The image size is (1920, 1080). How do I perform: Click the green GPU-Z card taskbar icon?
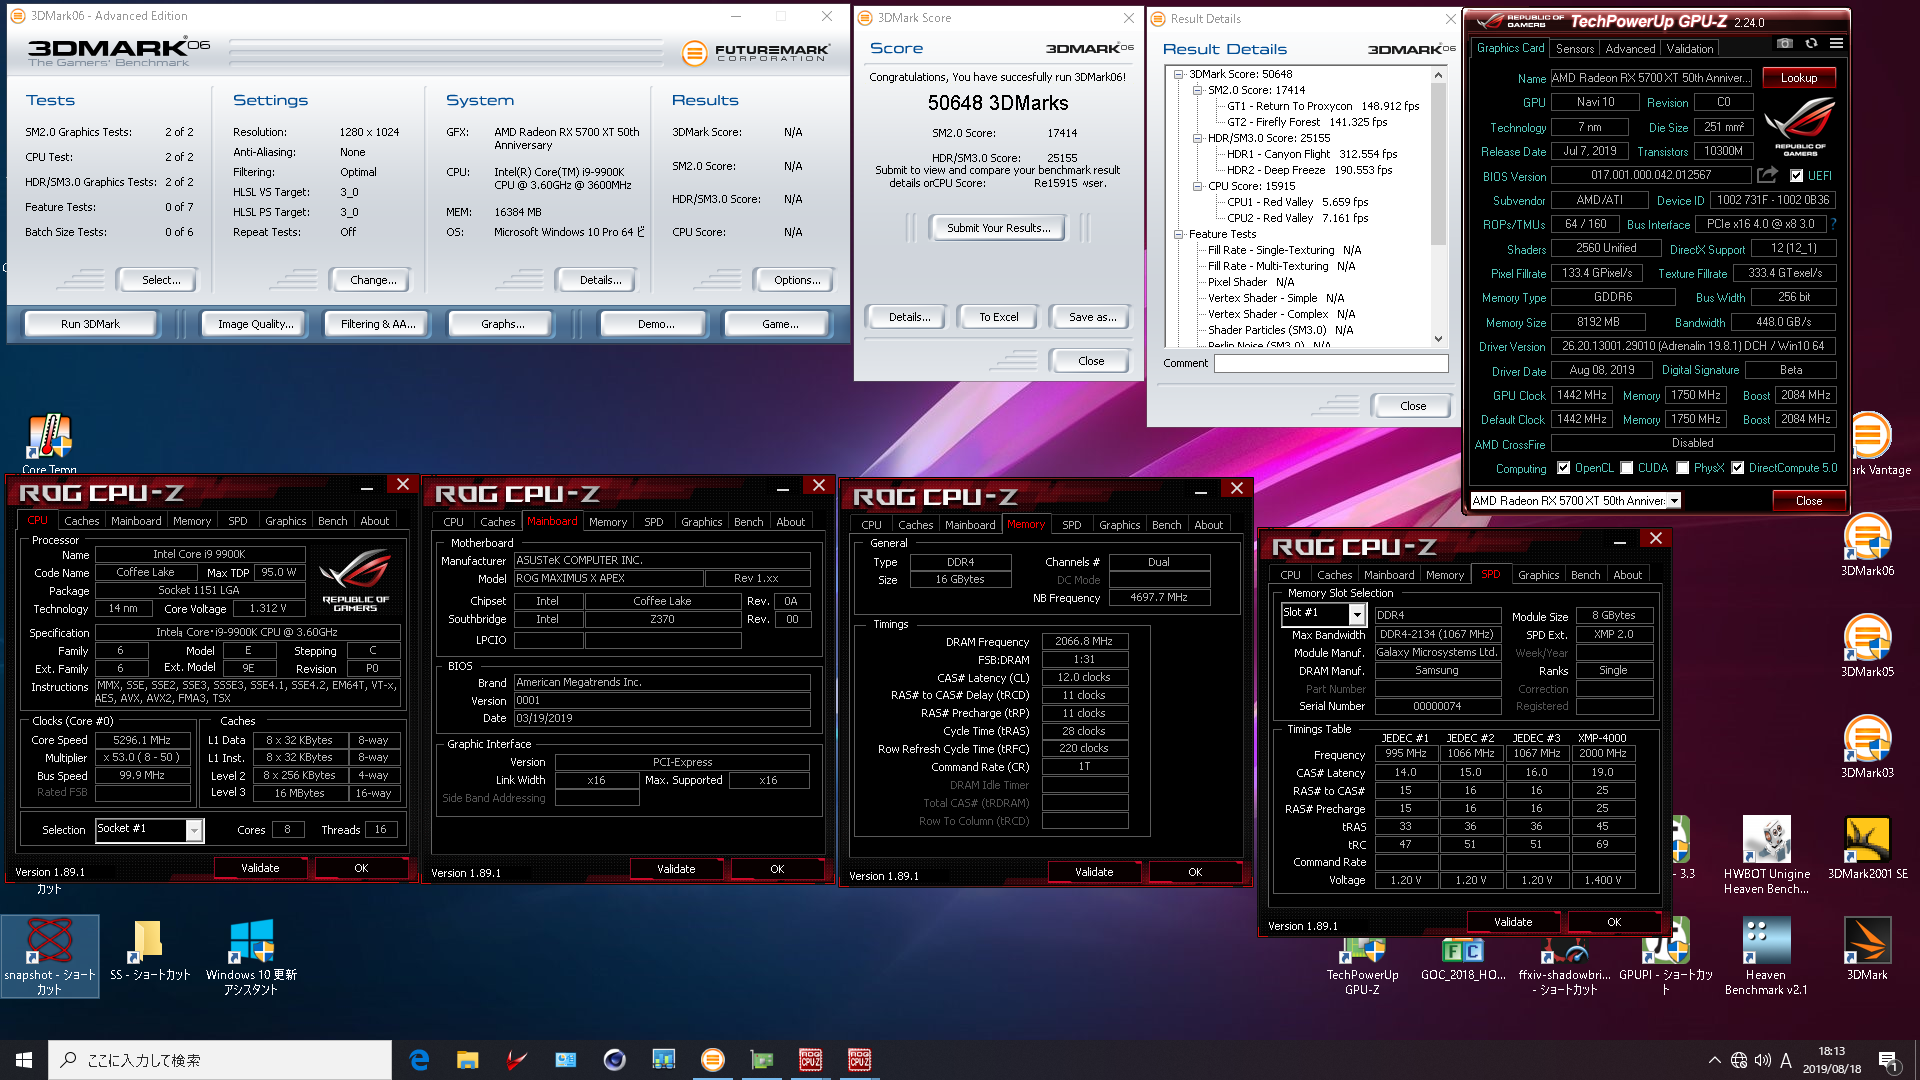[x=761, y=1060]
